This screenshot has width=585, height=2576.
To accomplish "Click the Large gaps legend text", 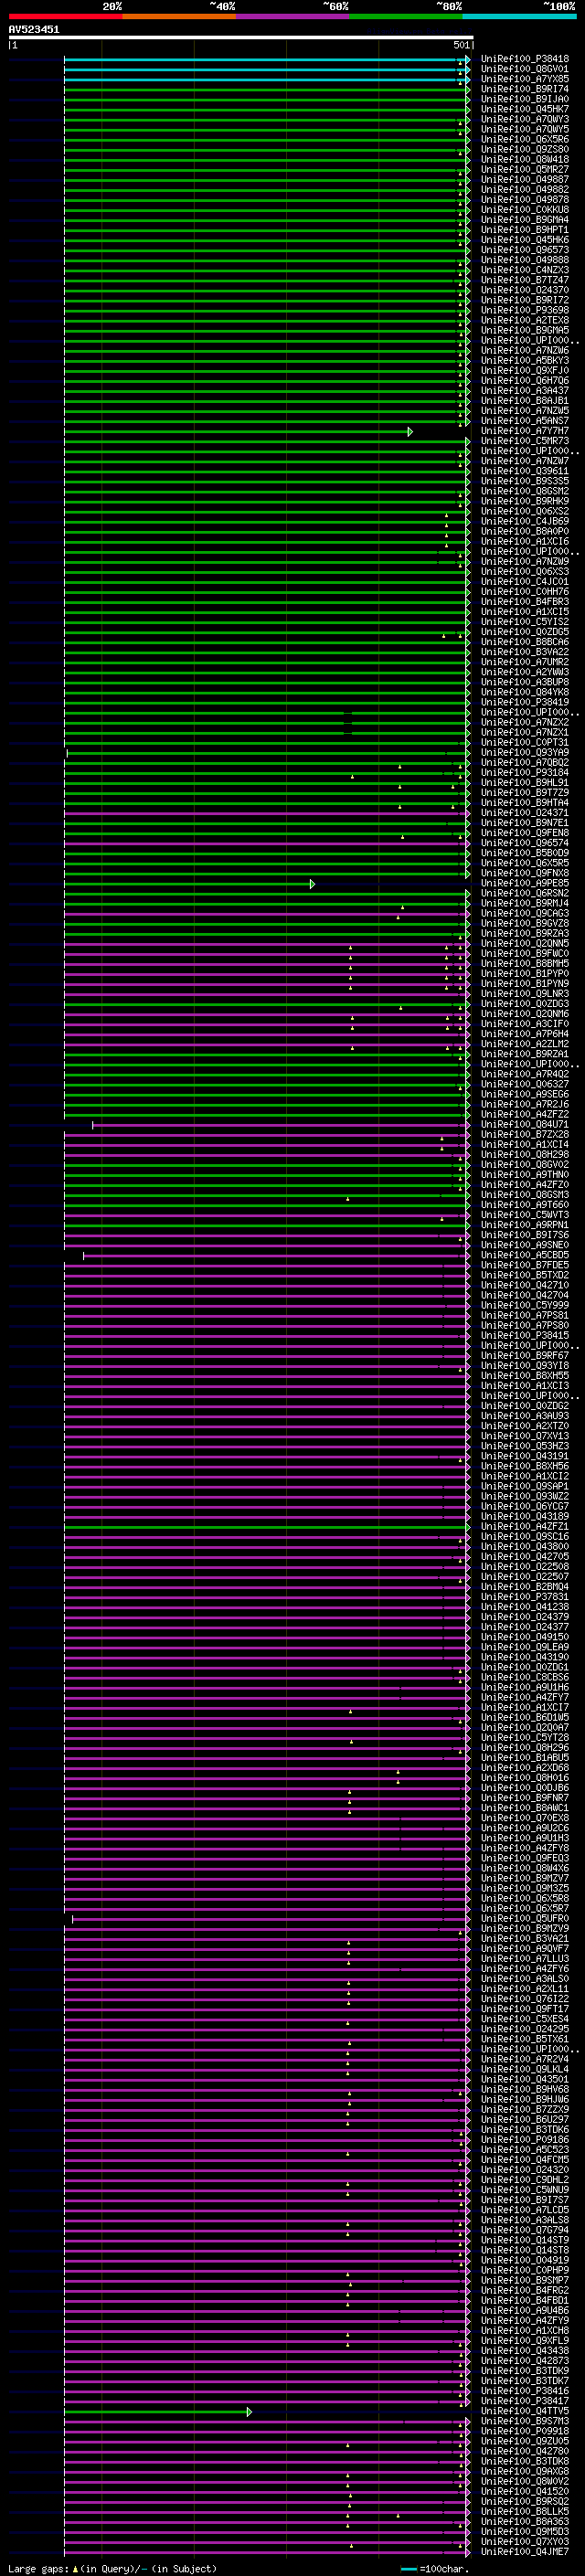I will tap(112, 2569).
